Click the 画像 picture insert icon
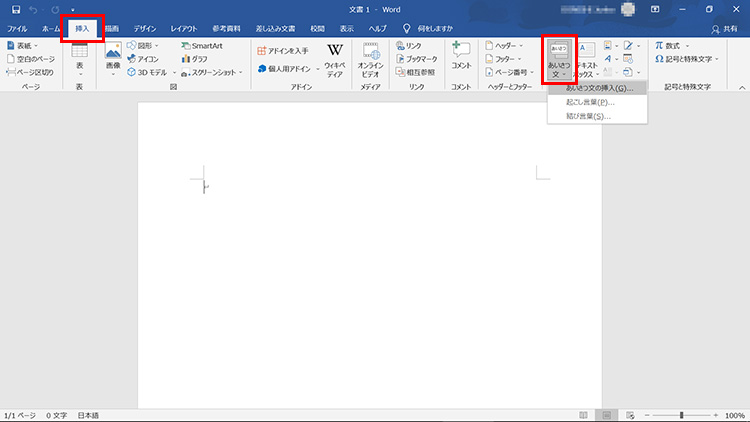Image resolution: width=750 pixels, height=422 pixels. coord(113,57)
